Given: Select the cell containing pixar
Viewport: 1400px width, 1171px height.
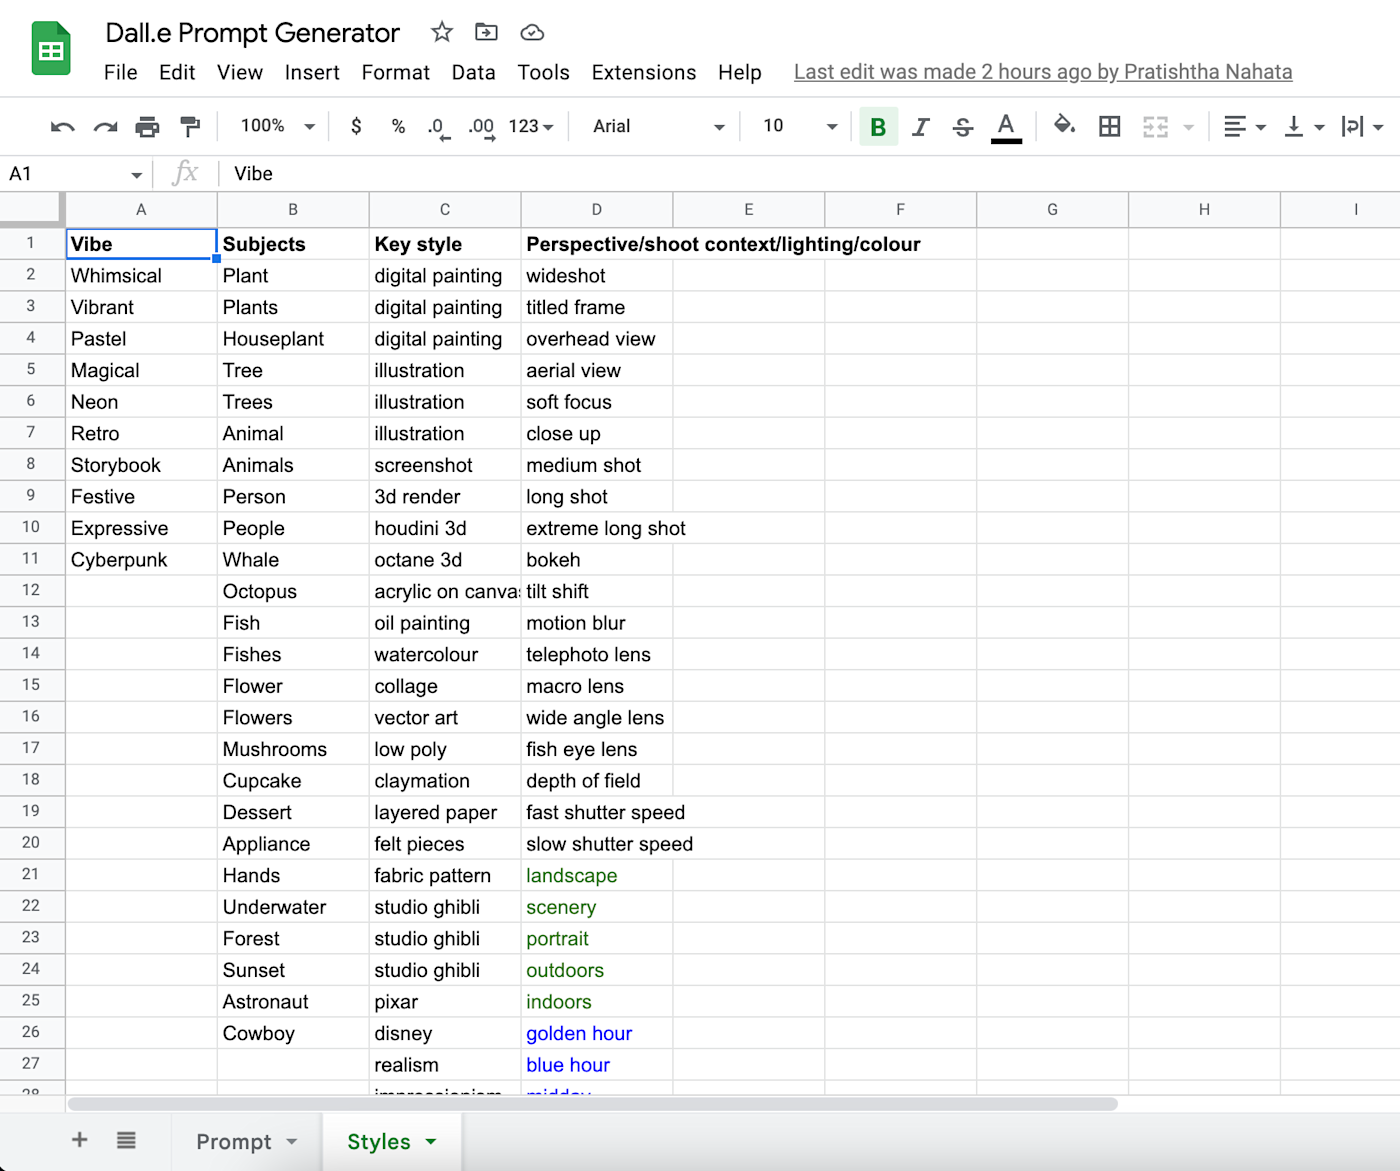Looking at the screenshot, I should coord(445,1002).
